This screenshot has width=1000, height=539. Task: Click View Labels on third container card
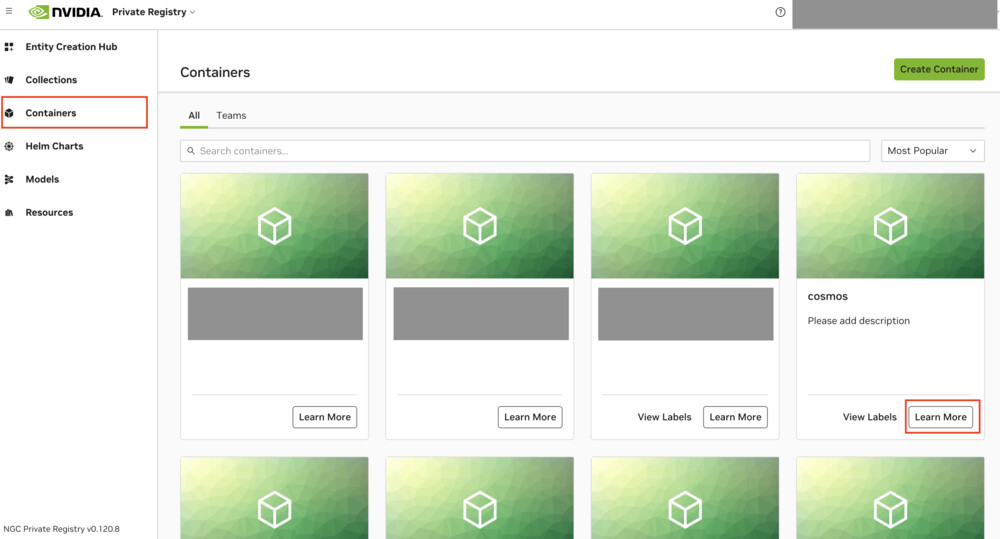coord(664,417)
